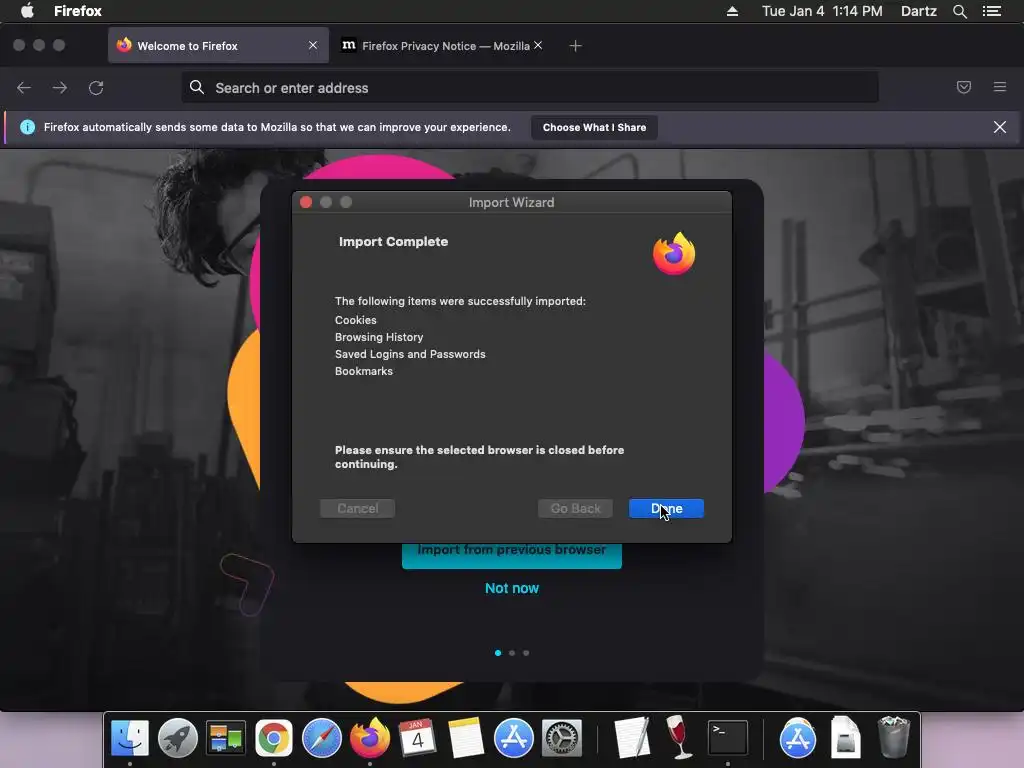1024x768 pixels.
Task: Click Firefox icon in the Dock
Action: pos(370,738)
